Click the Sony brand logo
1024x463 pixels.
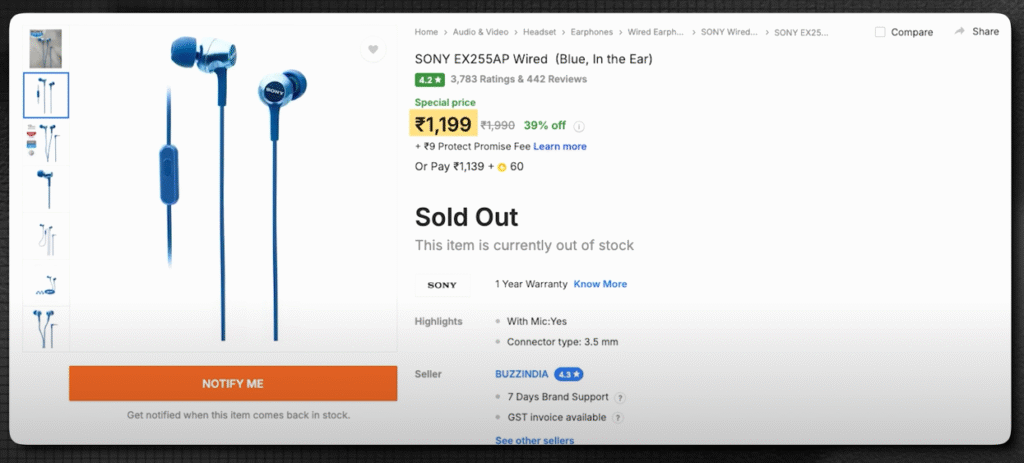tap(442, 285)
